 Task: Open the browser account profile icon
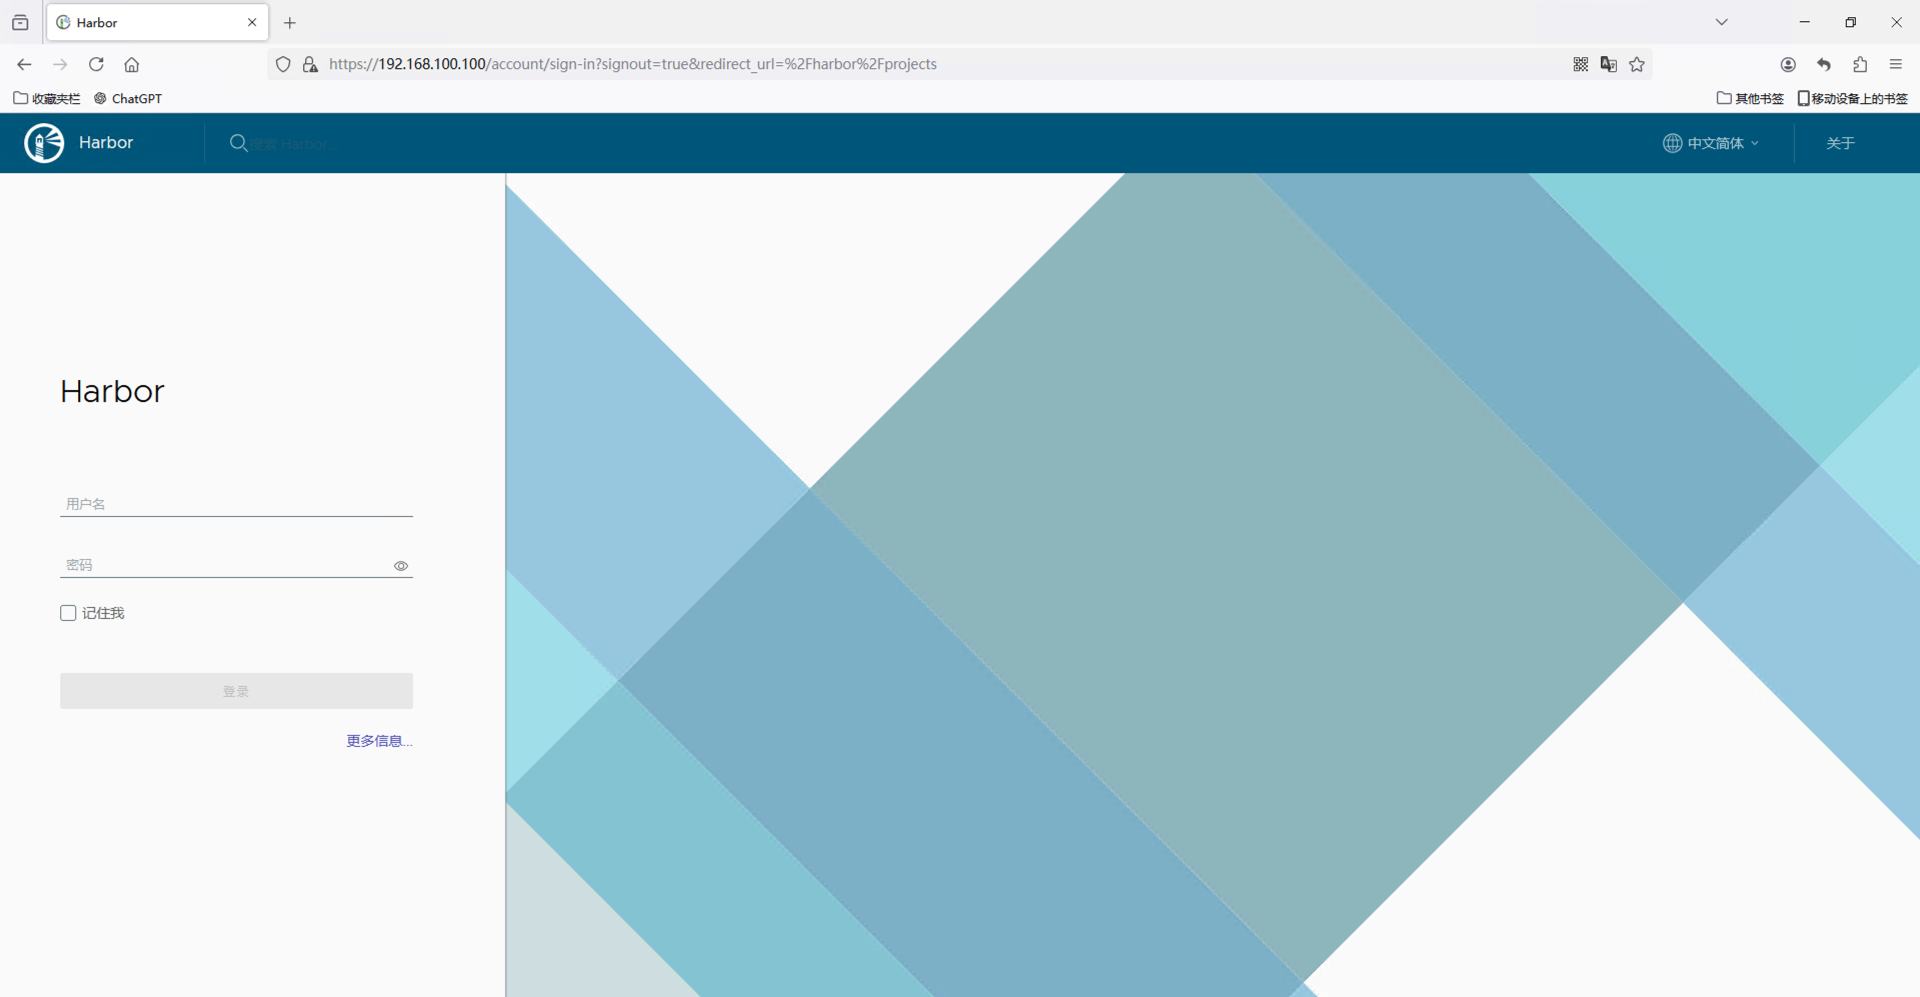[x=1788, y=64]
